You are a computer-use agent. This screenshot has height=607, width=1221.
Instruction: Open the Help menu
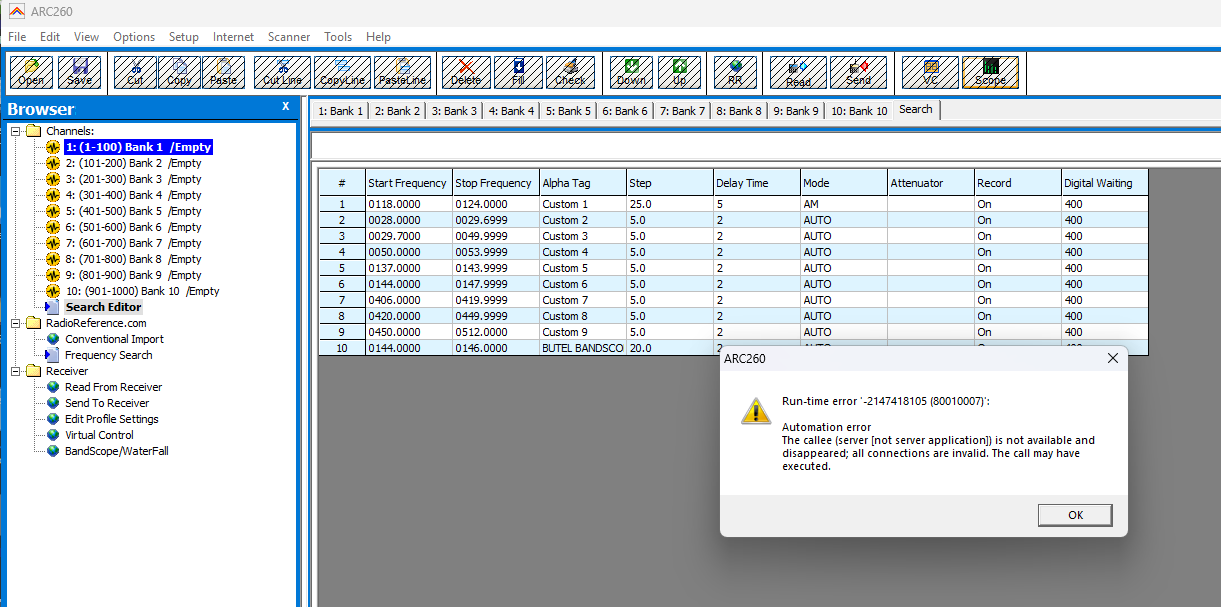coord(378,37)
